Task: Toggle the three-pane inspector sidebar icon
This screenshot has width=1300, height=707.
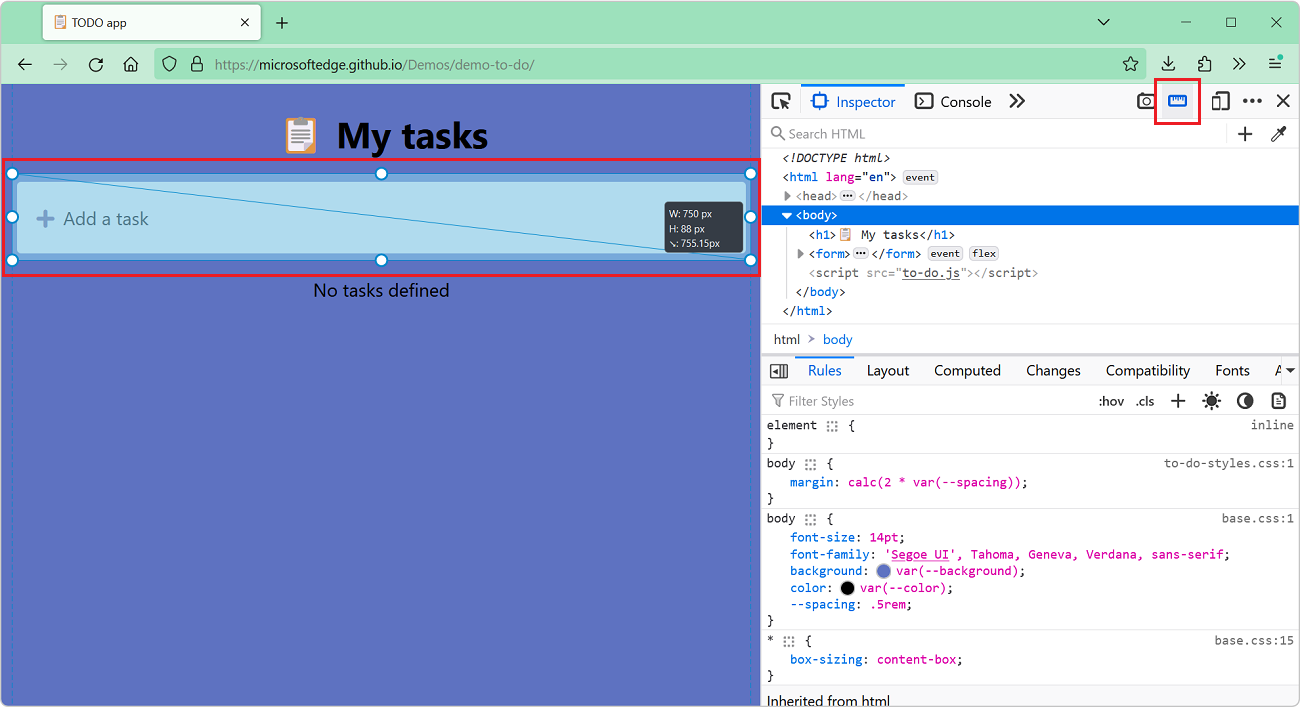Action: coord(779,371)
